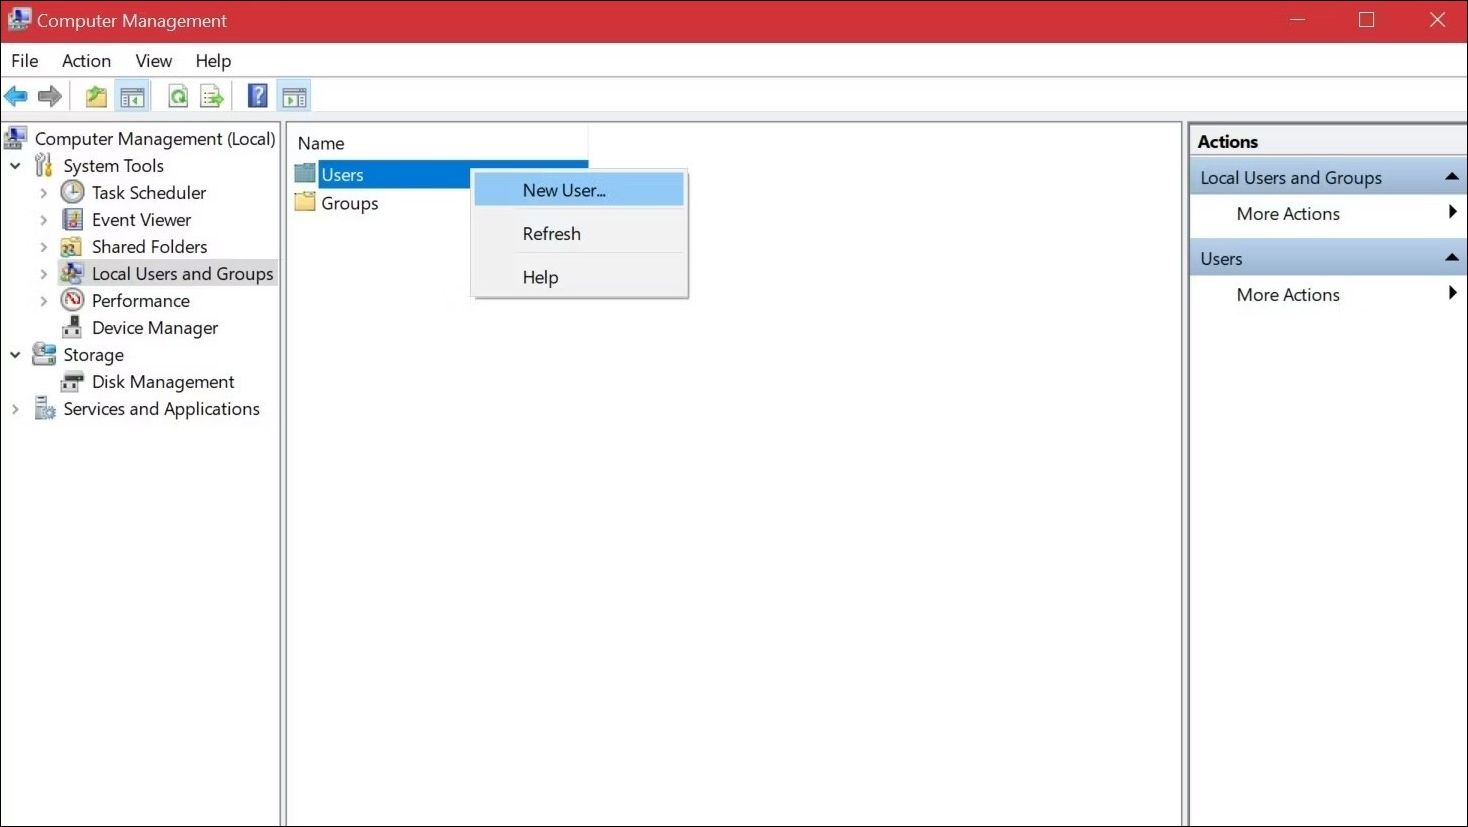Click the Task Scheduler clock icon
This screenshot has height=827, width=1468.
[72, 192]
